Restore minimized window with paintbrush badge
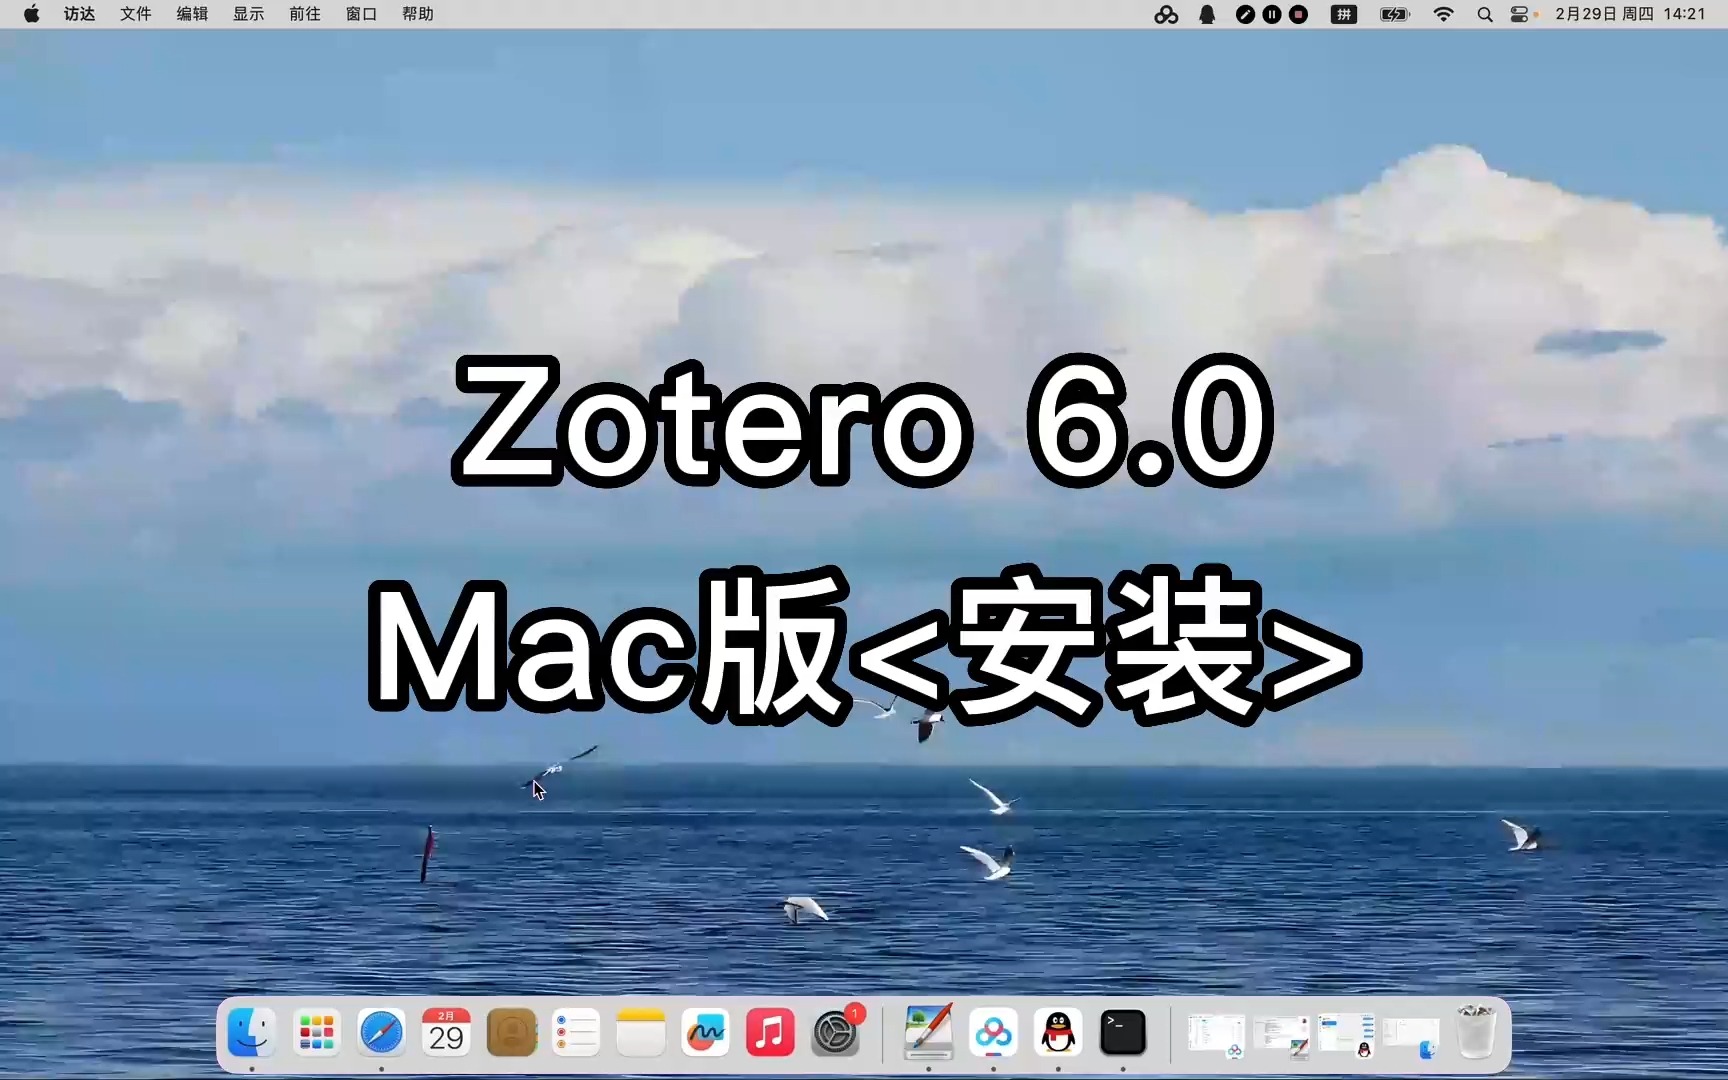The image size is (1728, 1080). (1282, 1037)
